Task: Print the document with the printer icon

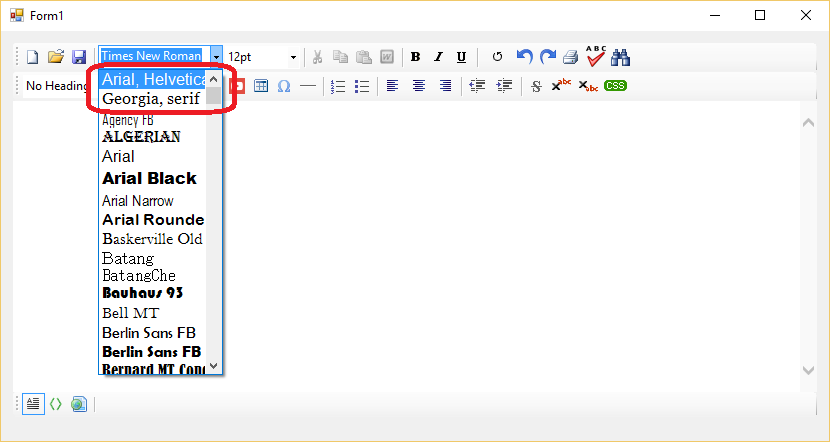Action: click(571, 57)
